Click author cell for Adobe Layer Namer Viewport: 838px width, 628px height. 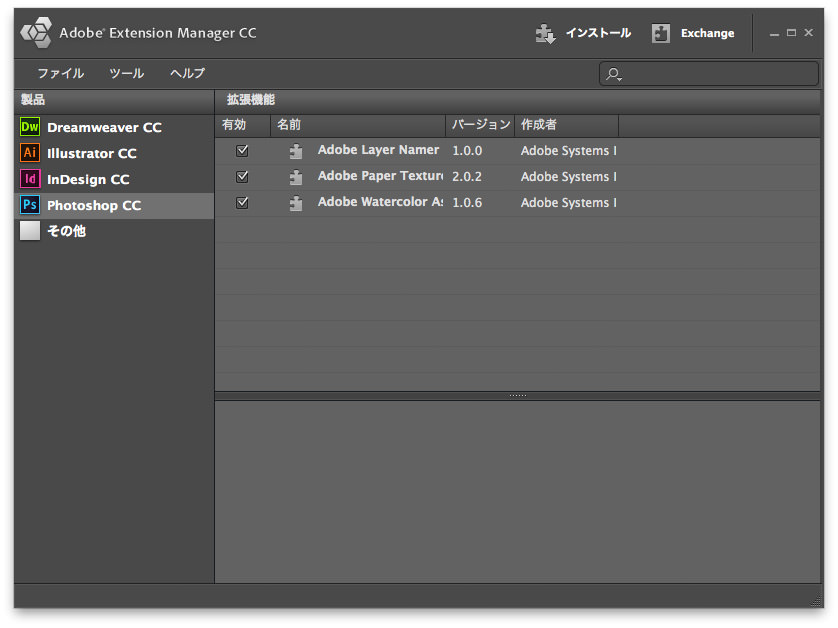point(569,151)
